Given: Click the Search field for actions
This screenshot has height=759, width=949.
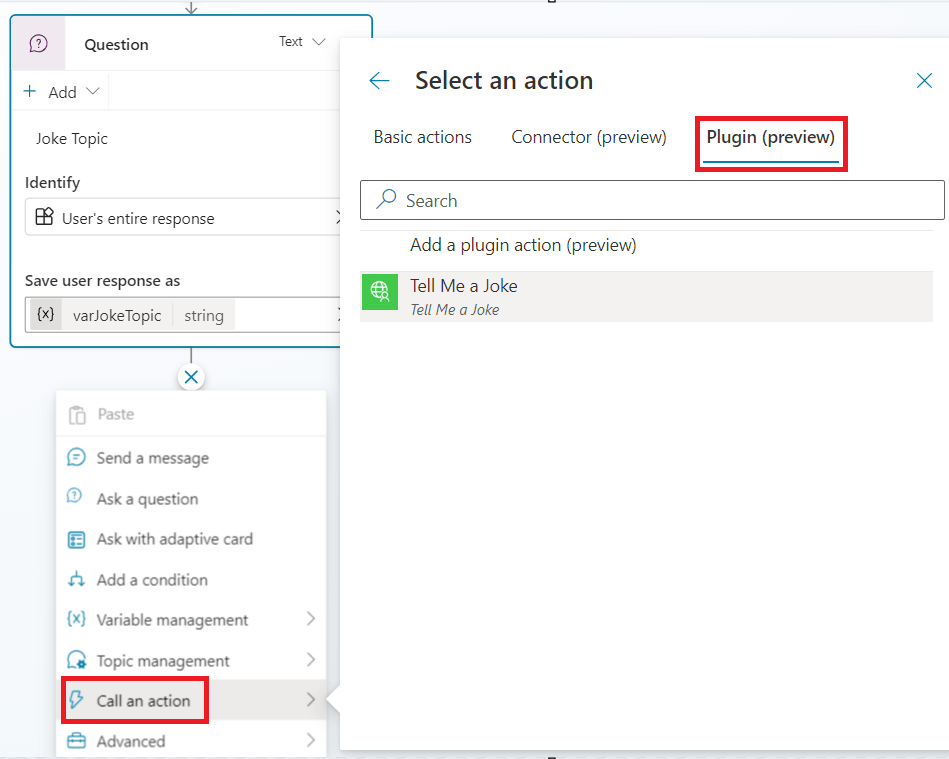Looking at the screenshot, I should pos(652,201).
